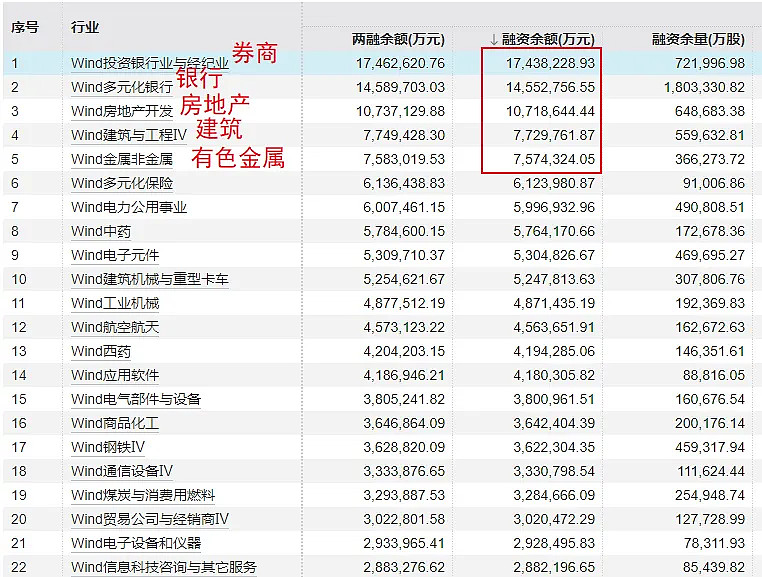The height and width of the screenshot is (577, 762).
Task: Select the value 559,632.81
Action: click(710, 135)
